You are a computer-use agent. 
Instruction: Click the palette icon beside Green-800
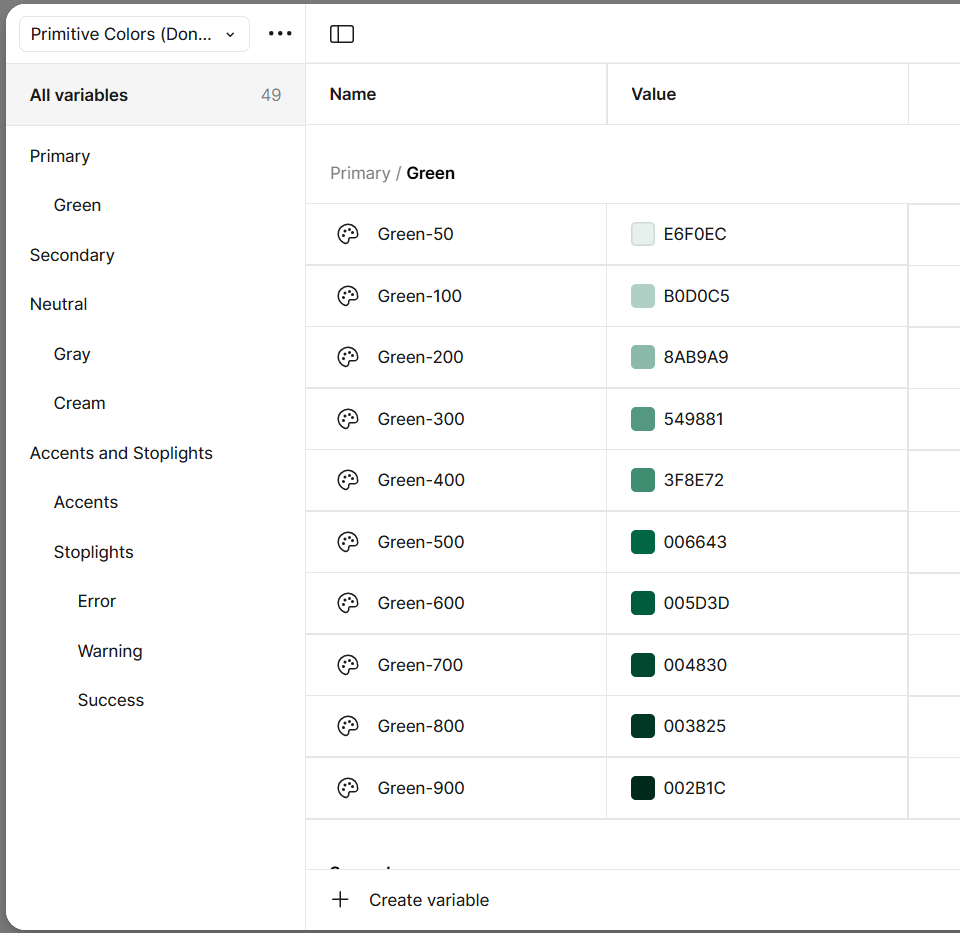[x=347, y=726]
